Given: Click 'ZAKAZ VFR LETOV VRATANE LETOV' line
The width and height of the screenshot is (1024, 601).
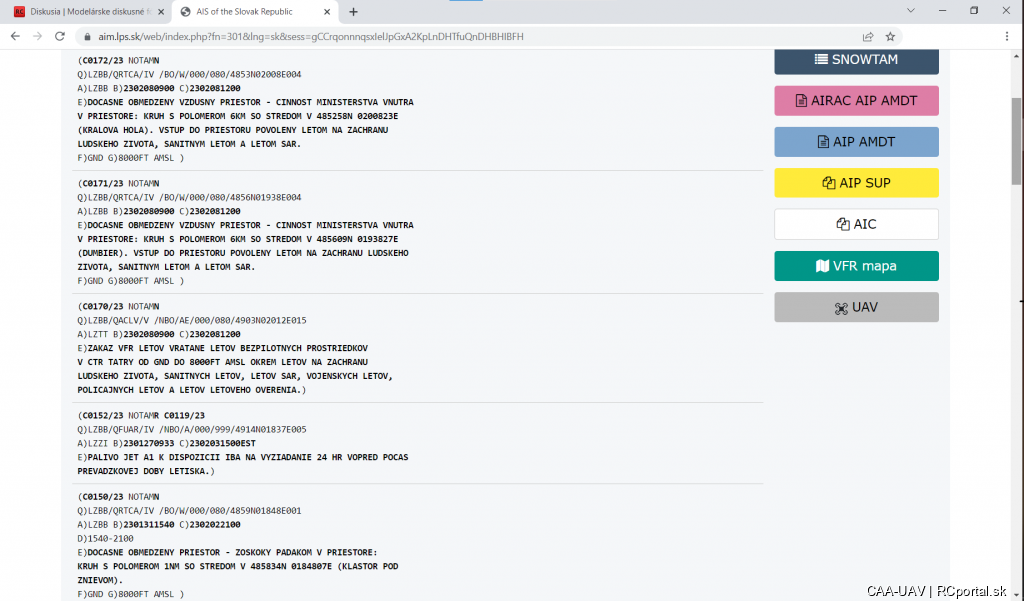Looking at the screenshot, I should [x=223, y=348].
